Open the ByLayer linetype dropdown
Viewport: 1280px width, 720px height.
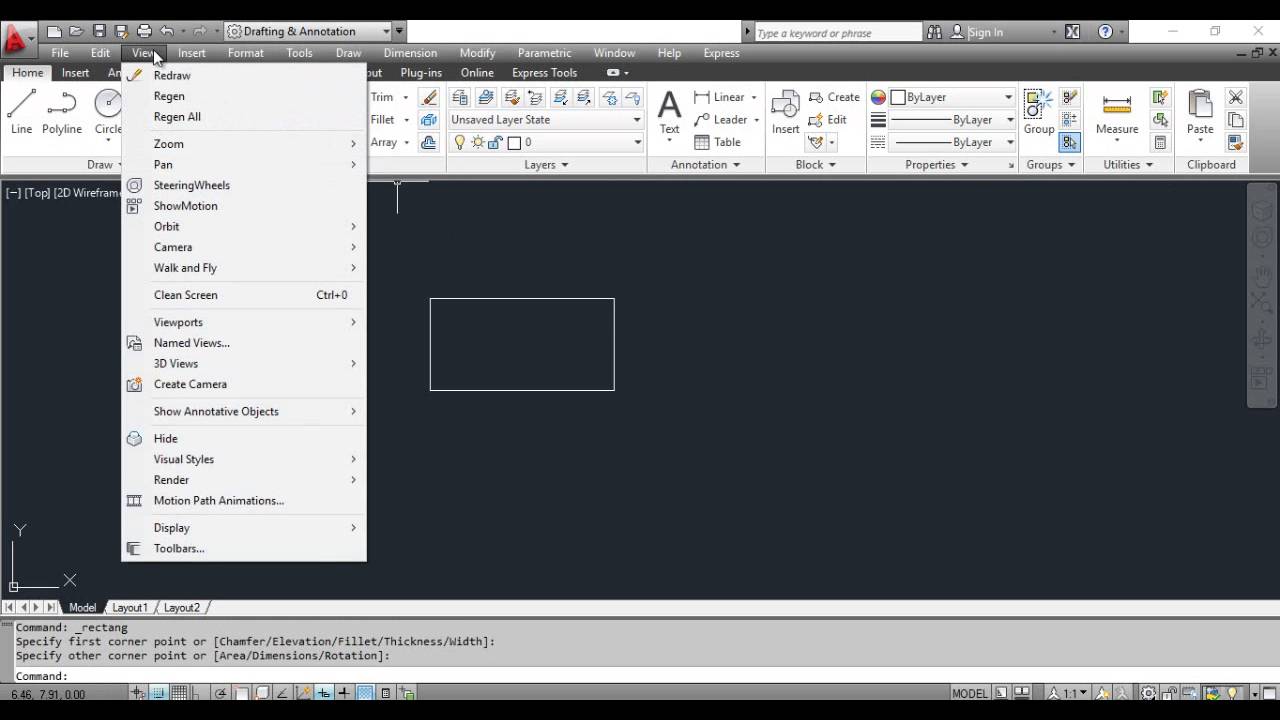(x=953, y=143)
